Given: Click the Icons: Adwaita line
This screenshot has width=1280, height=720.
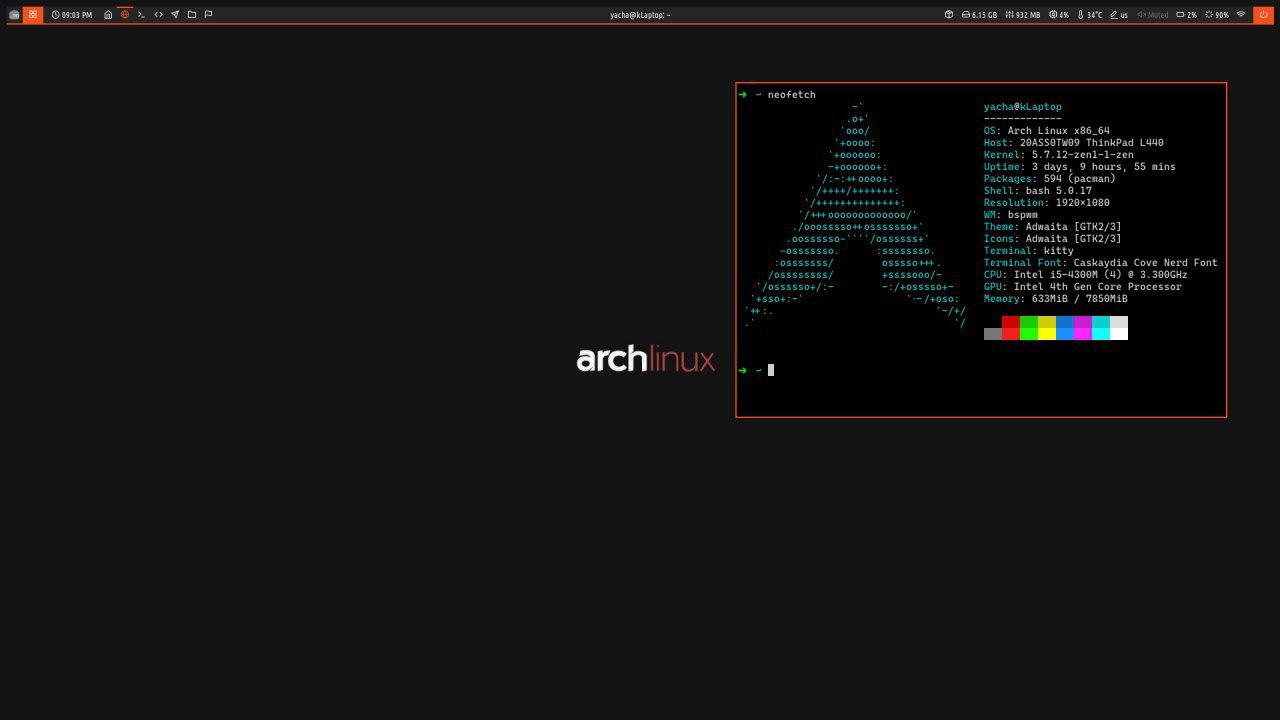Looking at the screenshot, I should [1052, 239].
